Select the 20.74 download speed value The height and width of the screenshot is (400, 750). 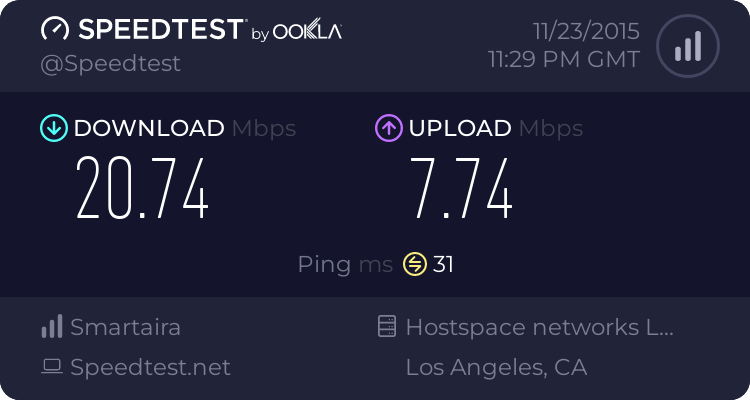pyautogui.click(x=142, y=188)
